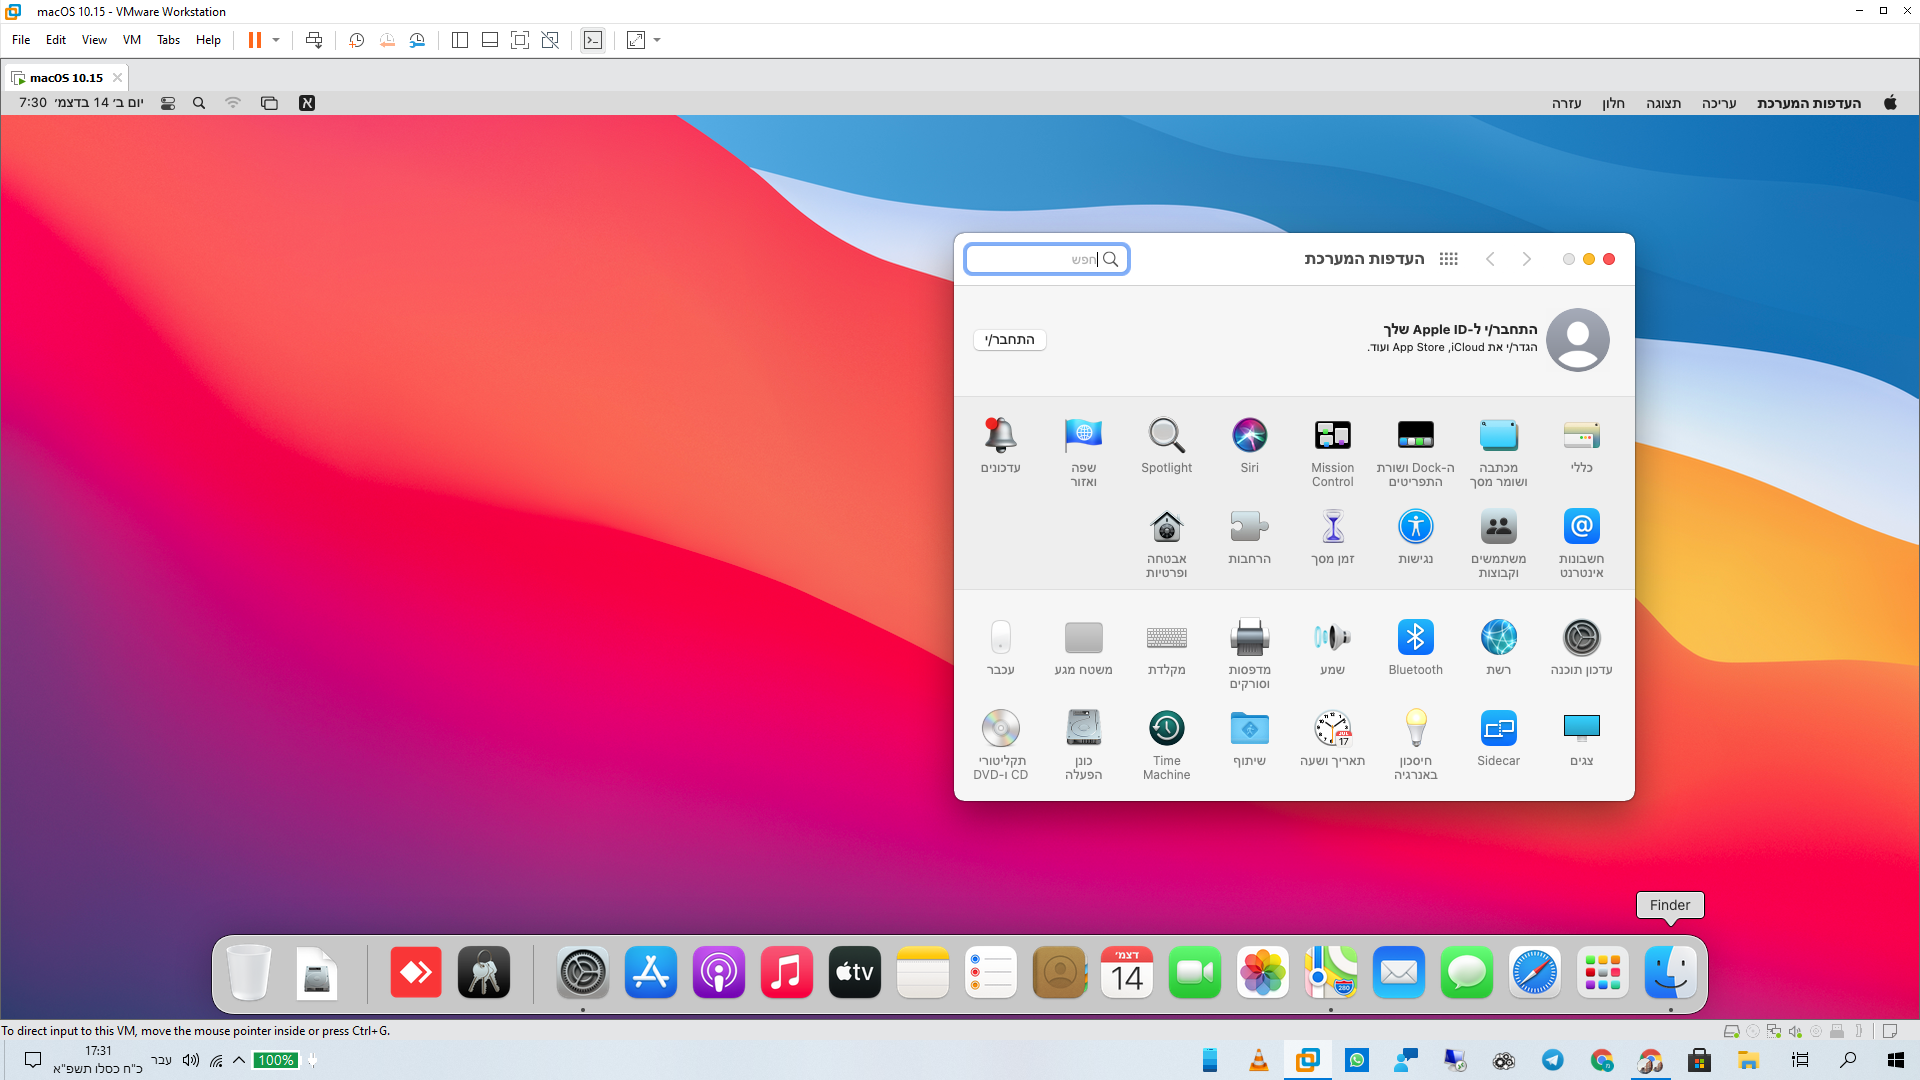Image resolution: width=1920 pixels, height=1080 pixels.
Task: Open Spotlight search in macOS menu bar
Action: [x=199, y=103]
